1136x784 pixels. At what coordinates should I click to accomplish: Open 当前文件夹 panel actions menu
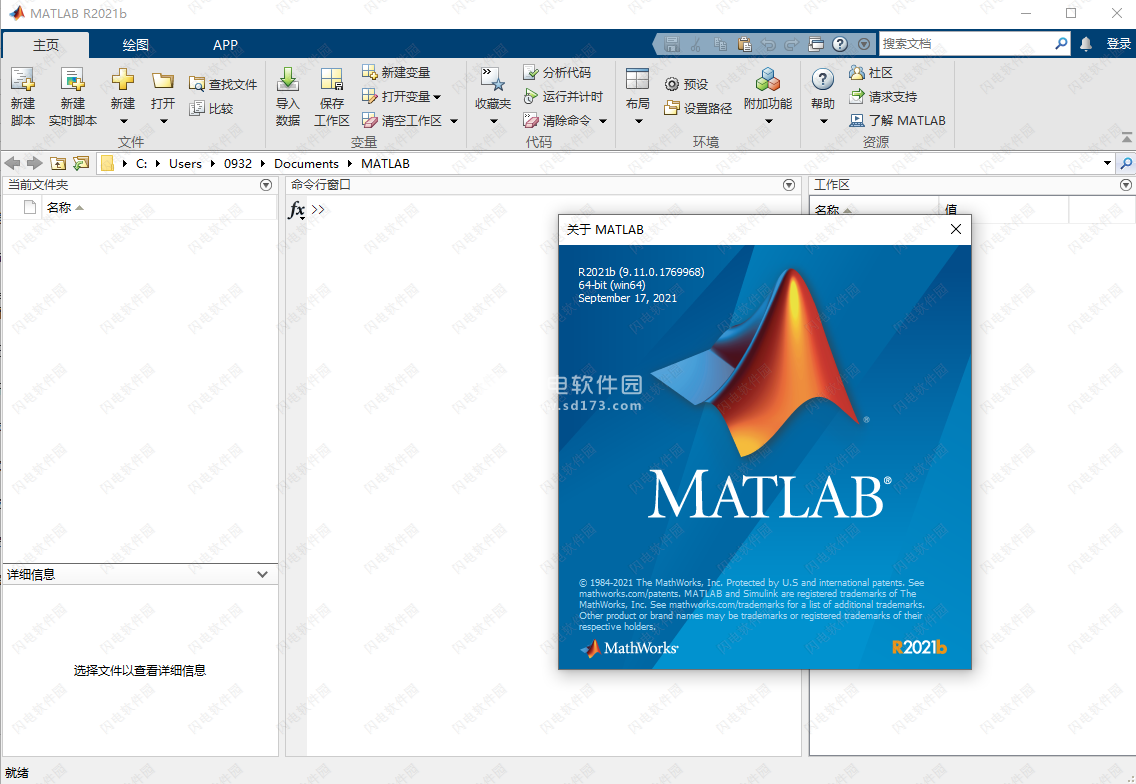(266, 185)
